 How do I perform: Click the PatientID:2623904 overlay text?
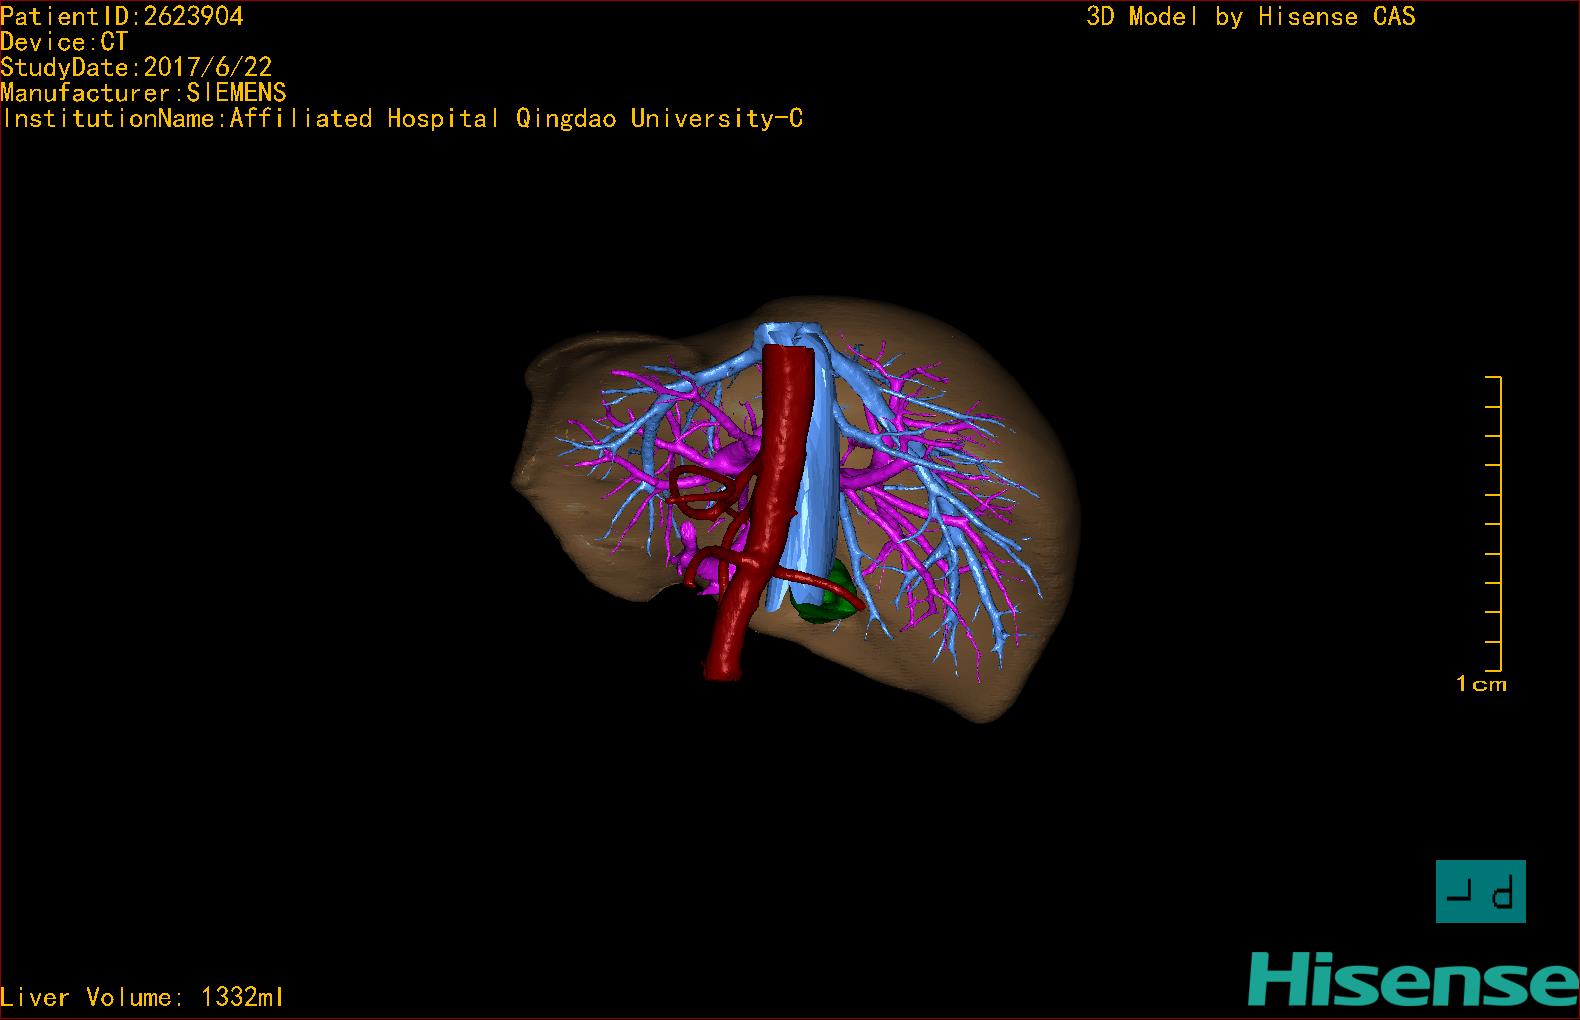point(122,16)
